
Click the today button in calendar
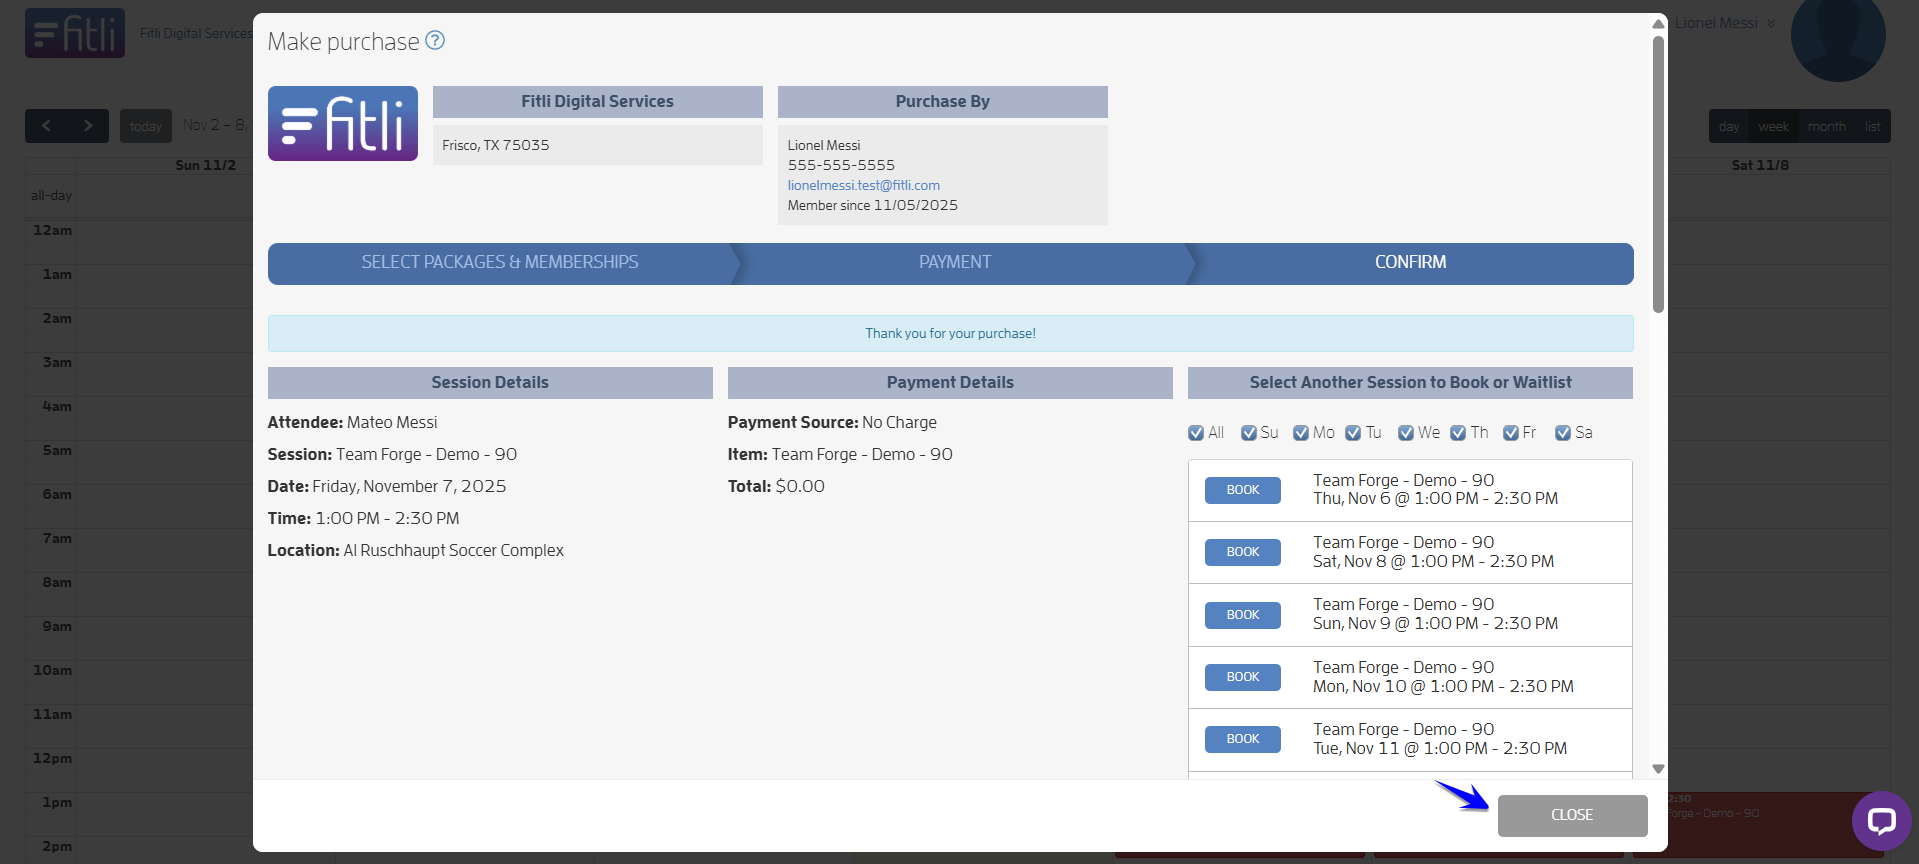click(x=146, y=126)
